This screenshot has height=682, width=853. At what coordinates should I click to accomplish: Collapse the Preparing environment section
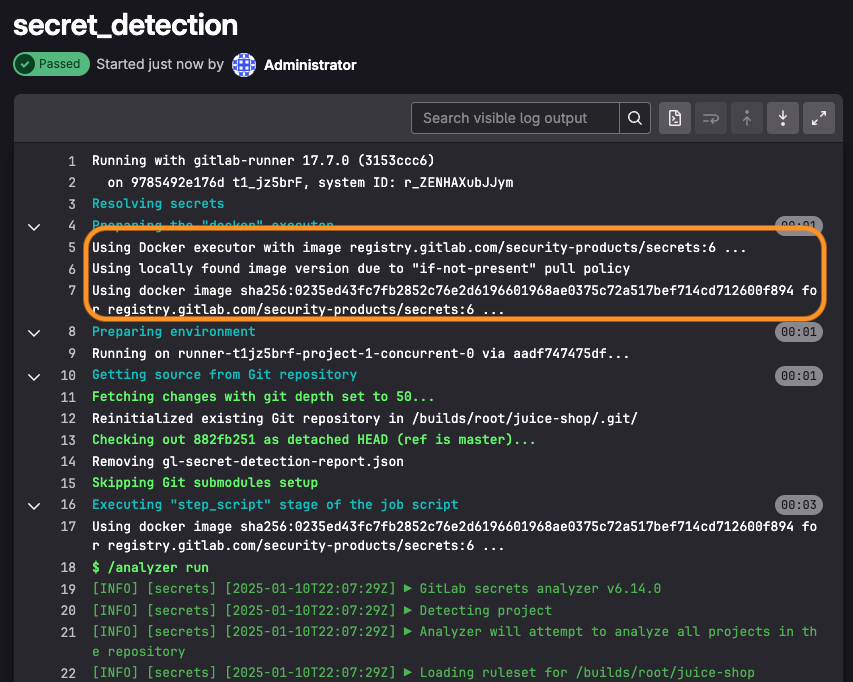[34, 332]
